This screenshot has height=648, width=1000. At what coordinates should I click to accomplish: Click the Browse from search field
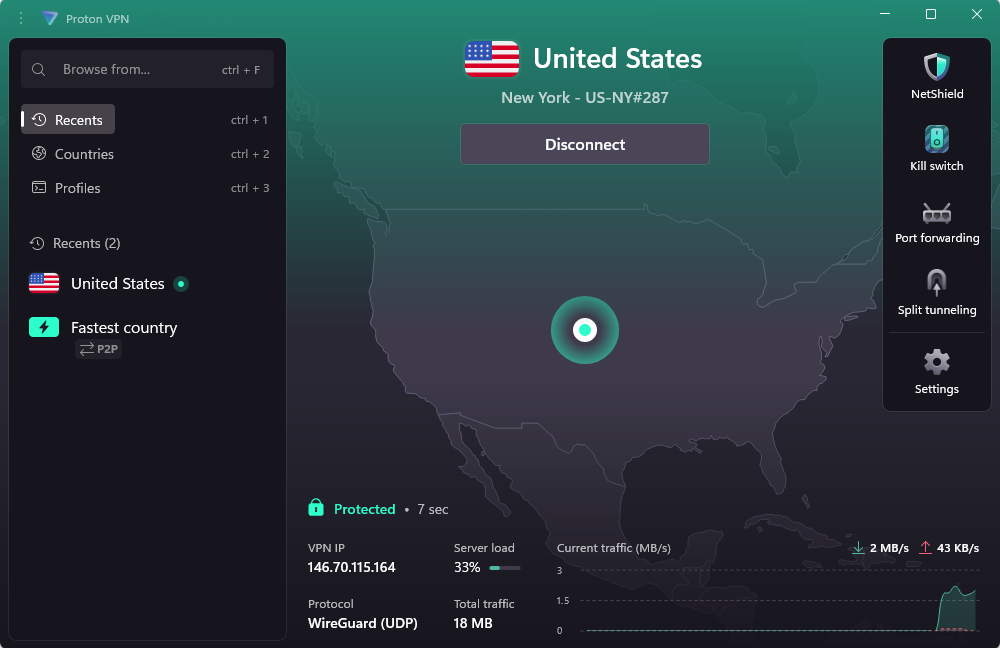click(x=147, y=69)
